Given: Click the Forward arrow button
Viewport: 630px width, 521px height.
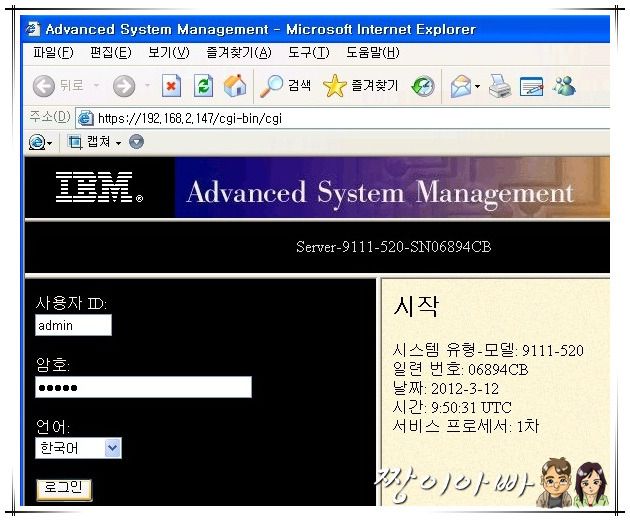Looking at the screenshot, I should 124,86.
